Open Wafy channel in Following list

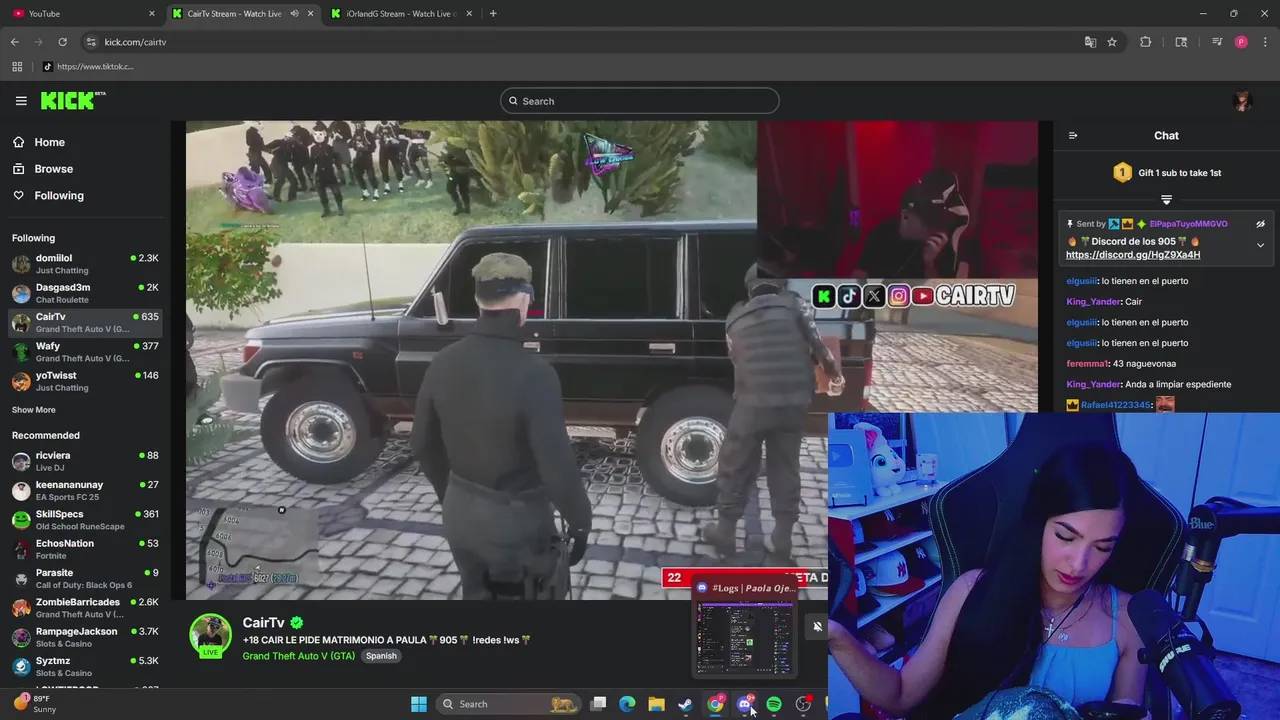85,352
